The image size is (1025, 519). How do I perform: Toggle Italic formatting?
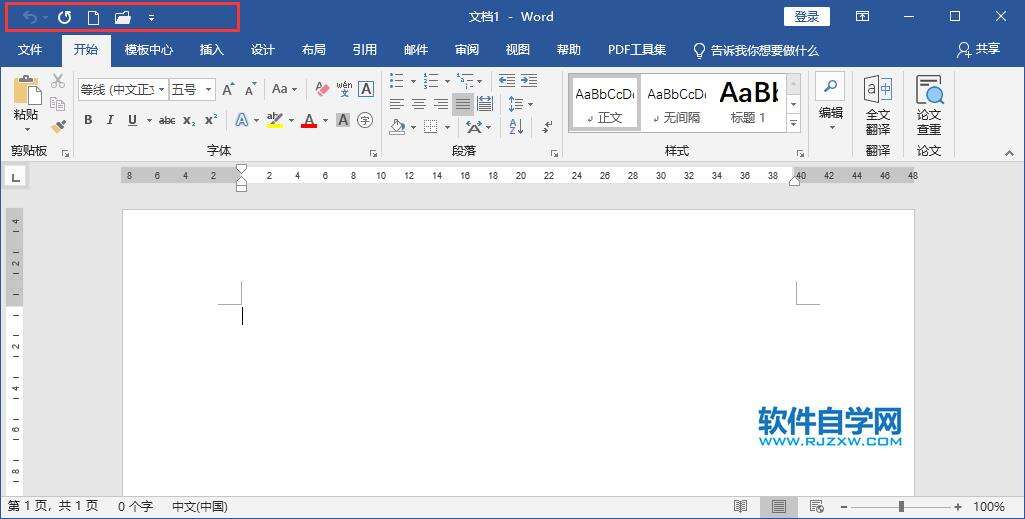[x=109, y=120]
